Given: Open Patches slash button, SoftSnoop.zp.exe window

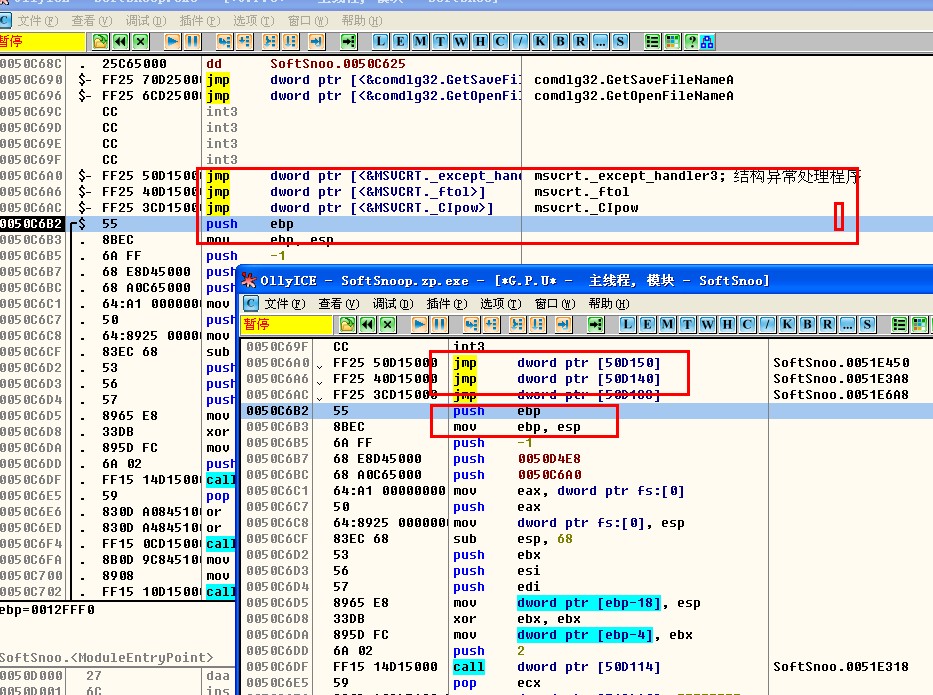Looking at the screenshot, I should click(768, 324).
